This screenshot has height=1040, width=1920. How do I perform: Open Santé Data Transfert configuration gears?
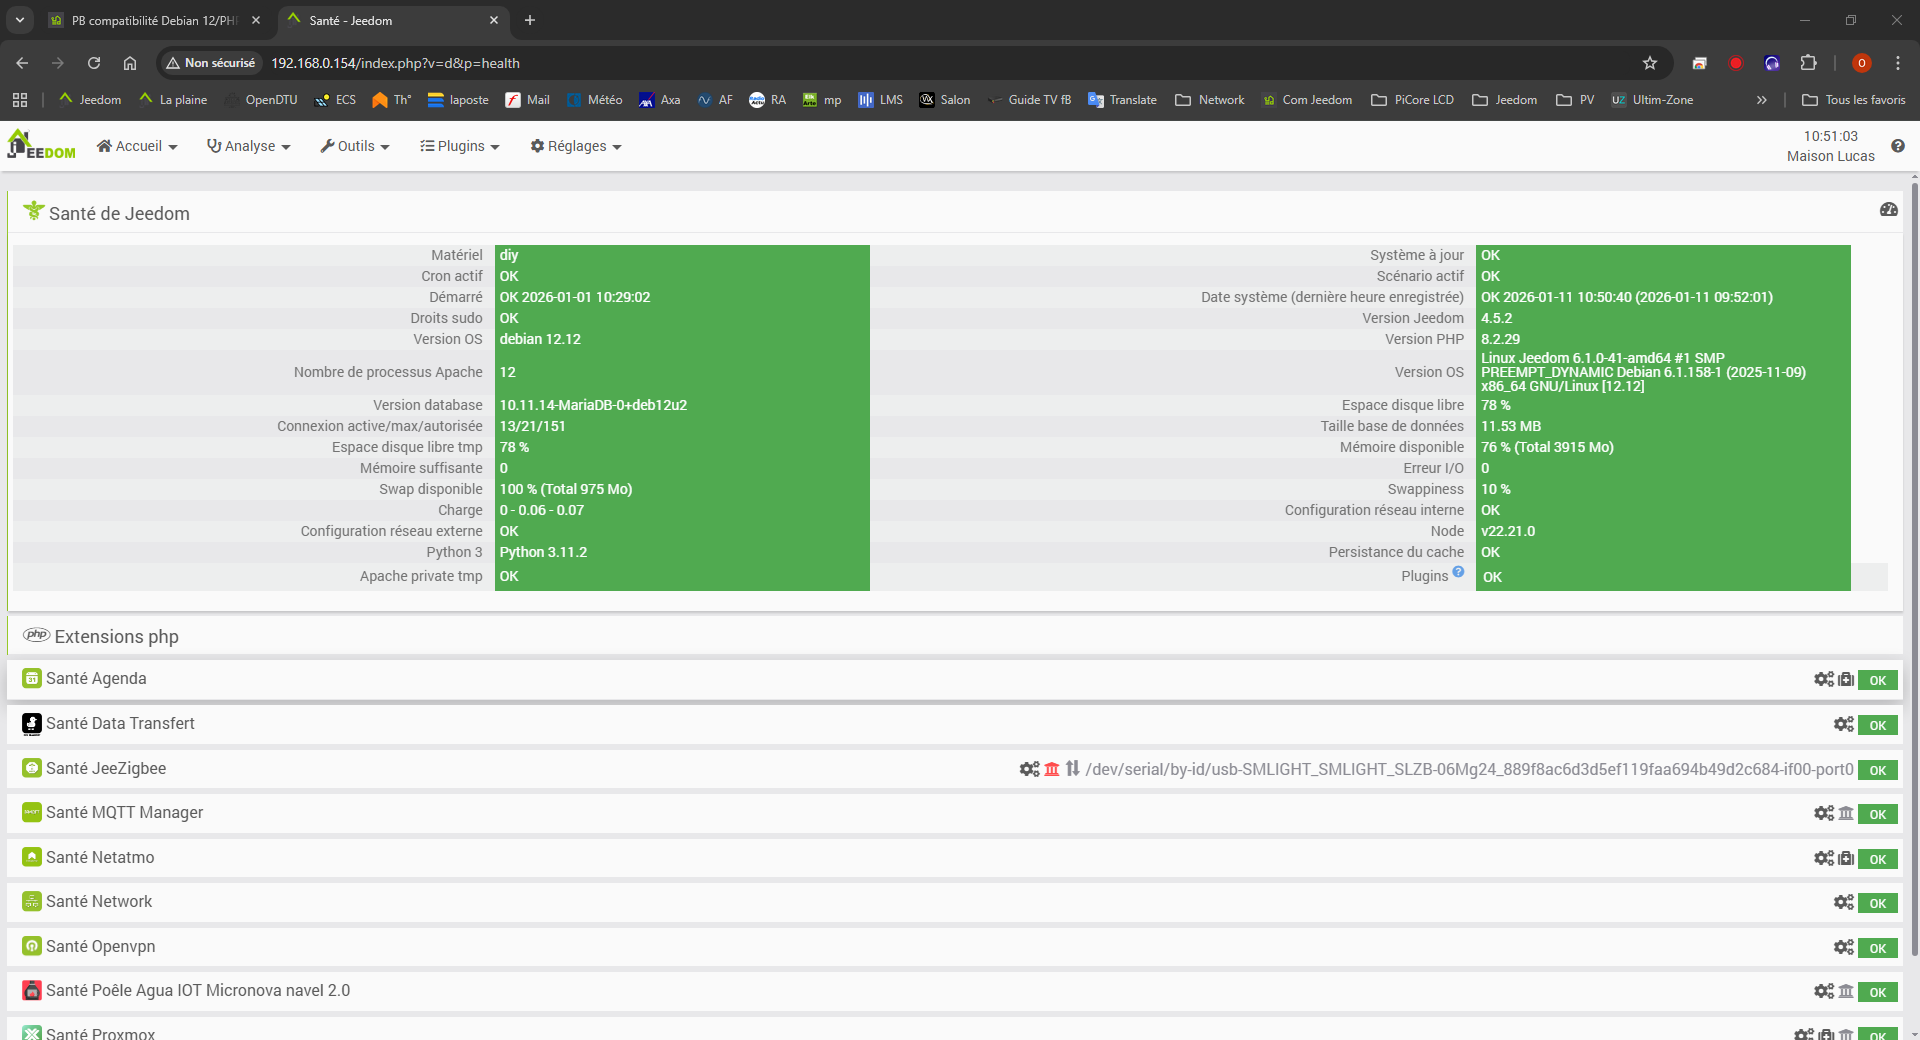click(x=1844, y=724)
